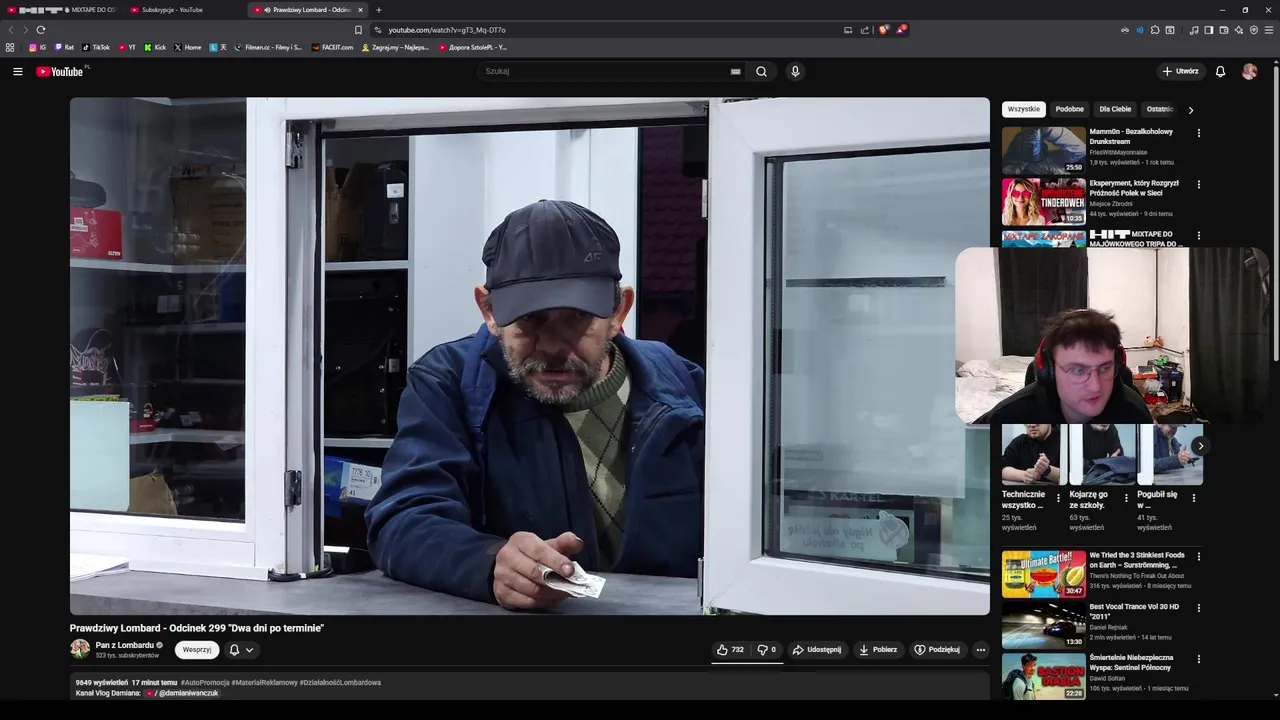Switch to Subskrypcje - YouTube tab
The image size is (1280, 720).
pyautogui.click(x=172, y=10)
